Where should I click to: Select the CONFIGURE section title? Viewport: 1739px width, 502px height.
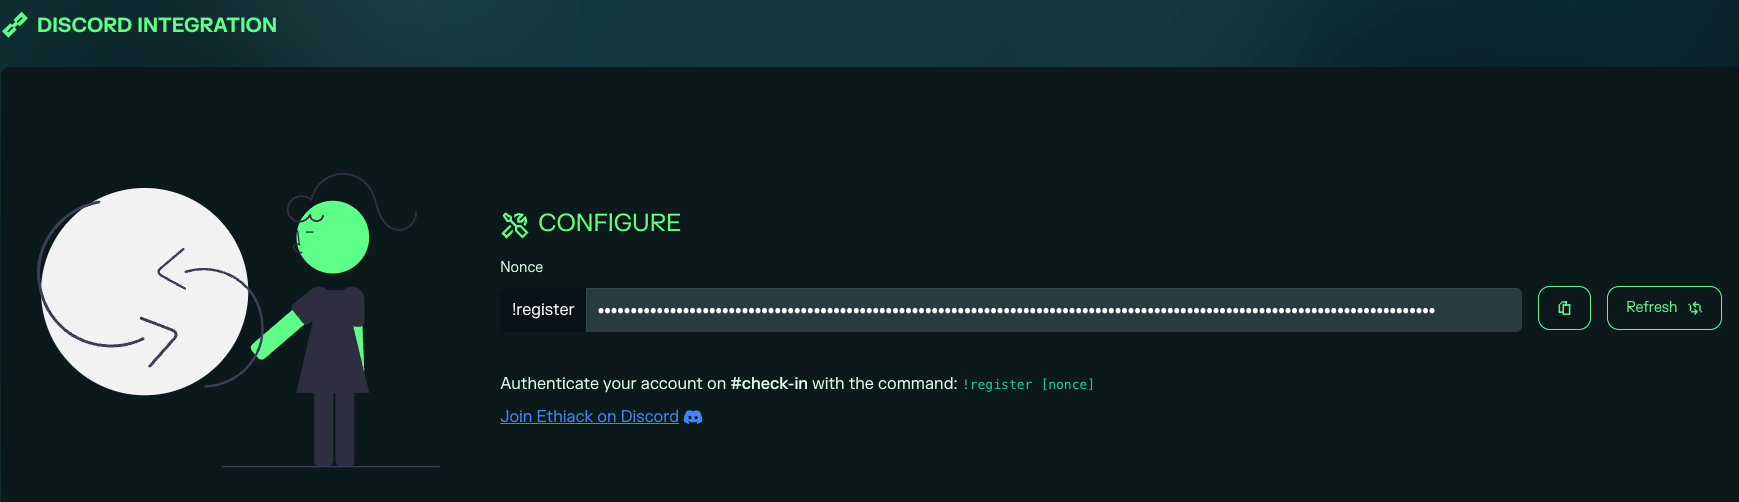point(609,223)
